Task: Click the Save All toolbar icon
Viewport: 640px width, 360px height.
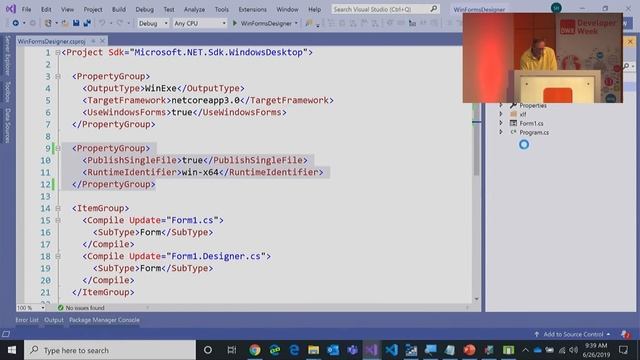Action: 87,23
